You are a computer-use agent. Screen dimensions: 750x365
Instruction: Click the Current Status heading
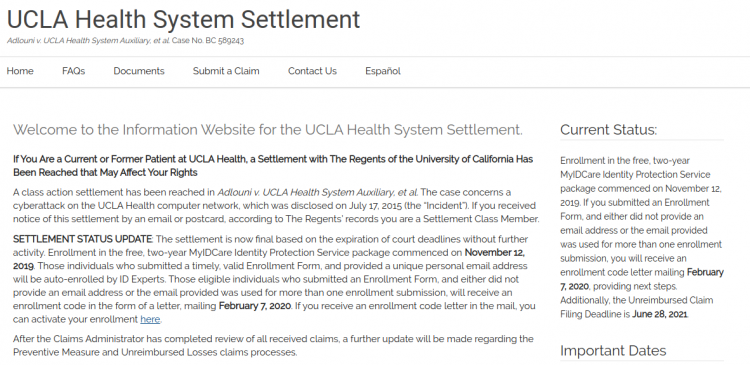[608, 130]
